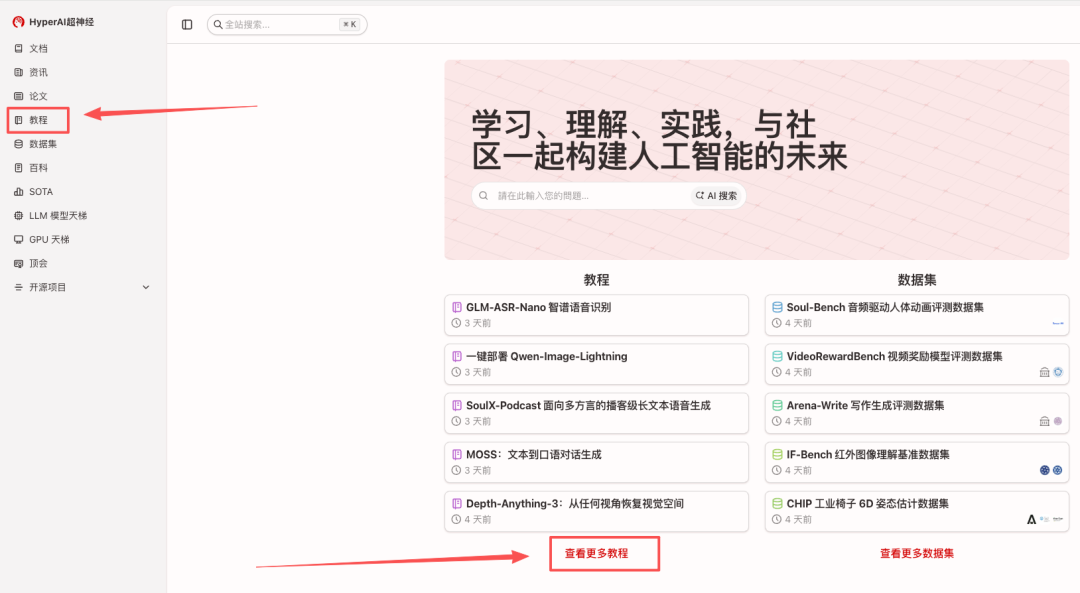This screenshot has width=1080, height=593.
Task: Click the AI 搜索 button
Action: pyautogui.click(x=716, y=196)
